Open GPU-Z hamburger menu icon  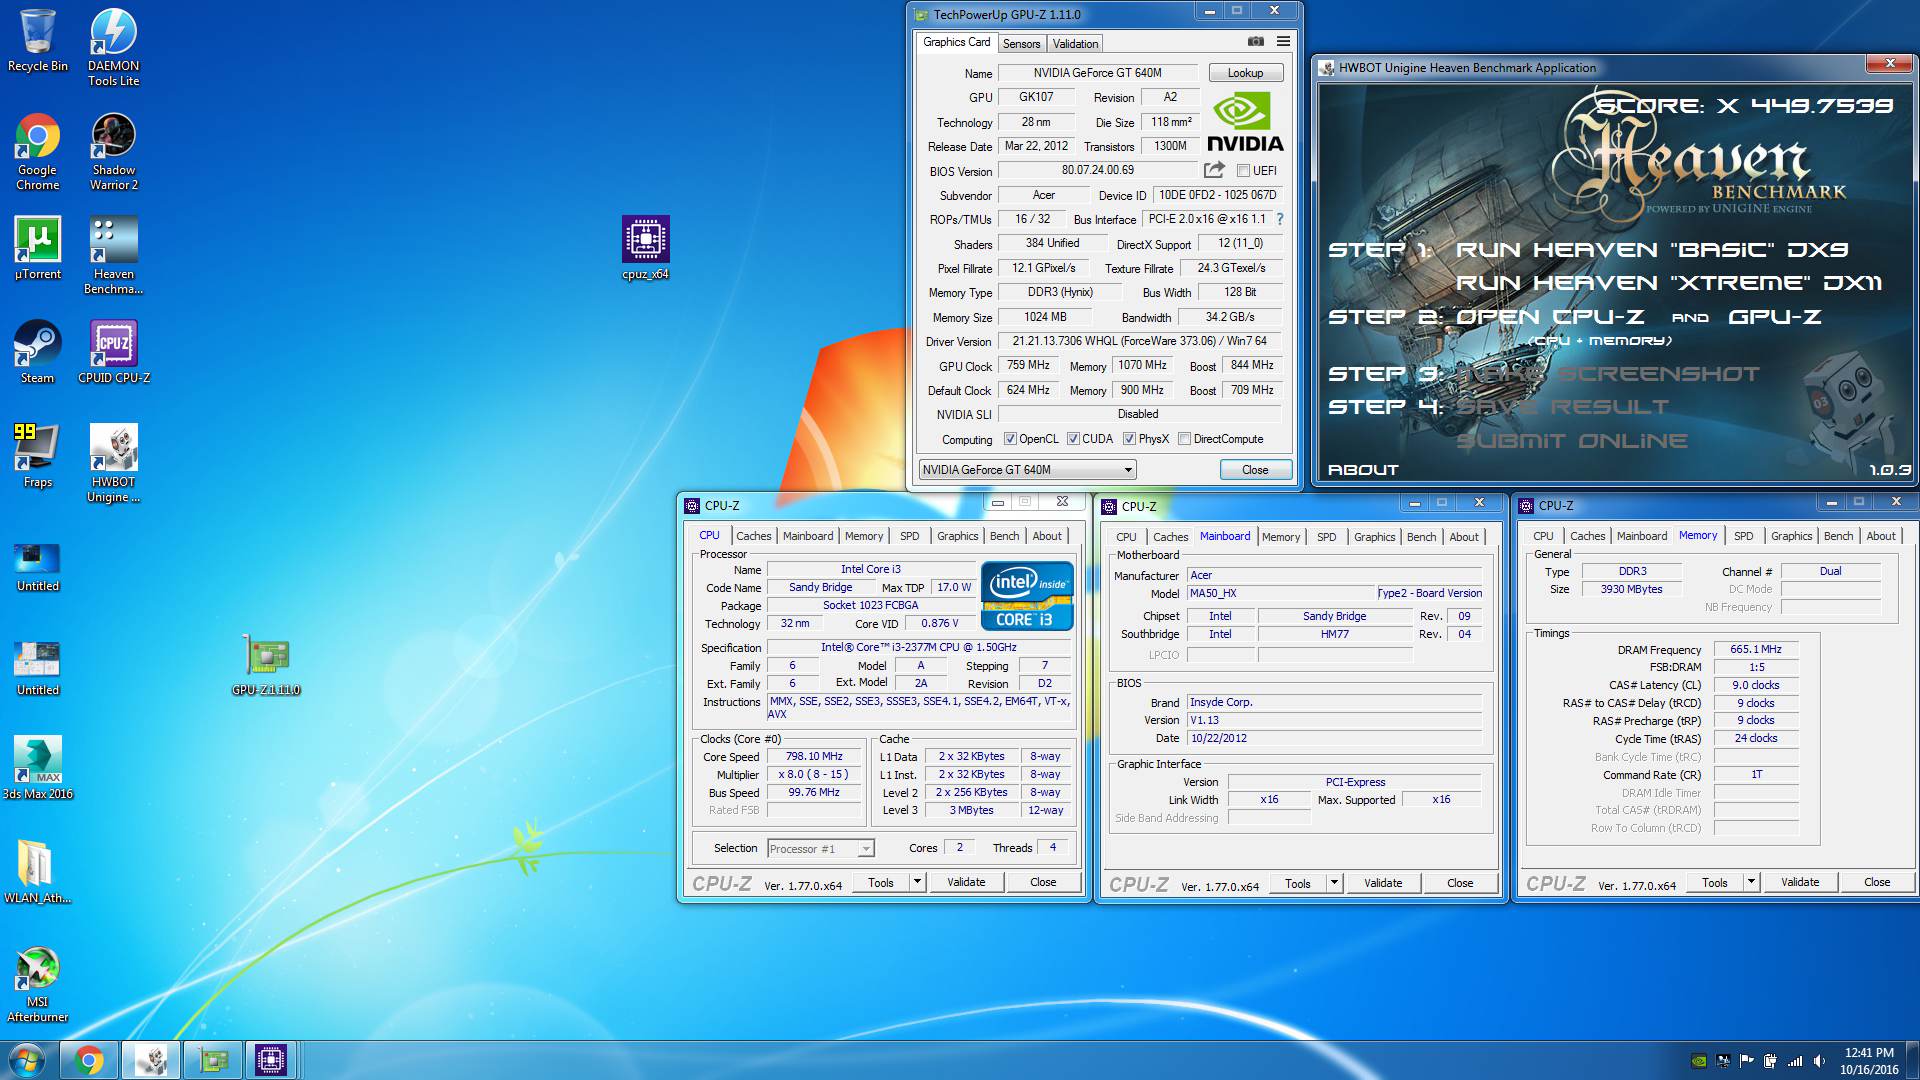[1283, 42]
